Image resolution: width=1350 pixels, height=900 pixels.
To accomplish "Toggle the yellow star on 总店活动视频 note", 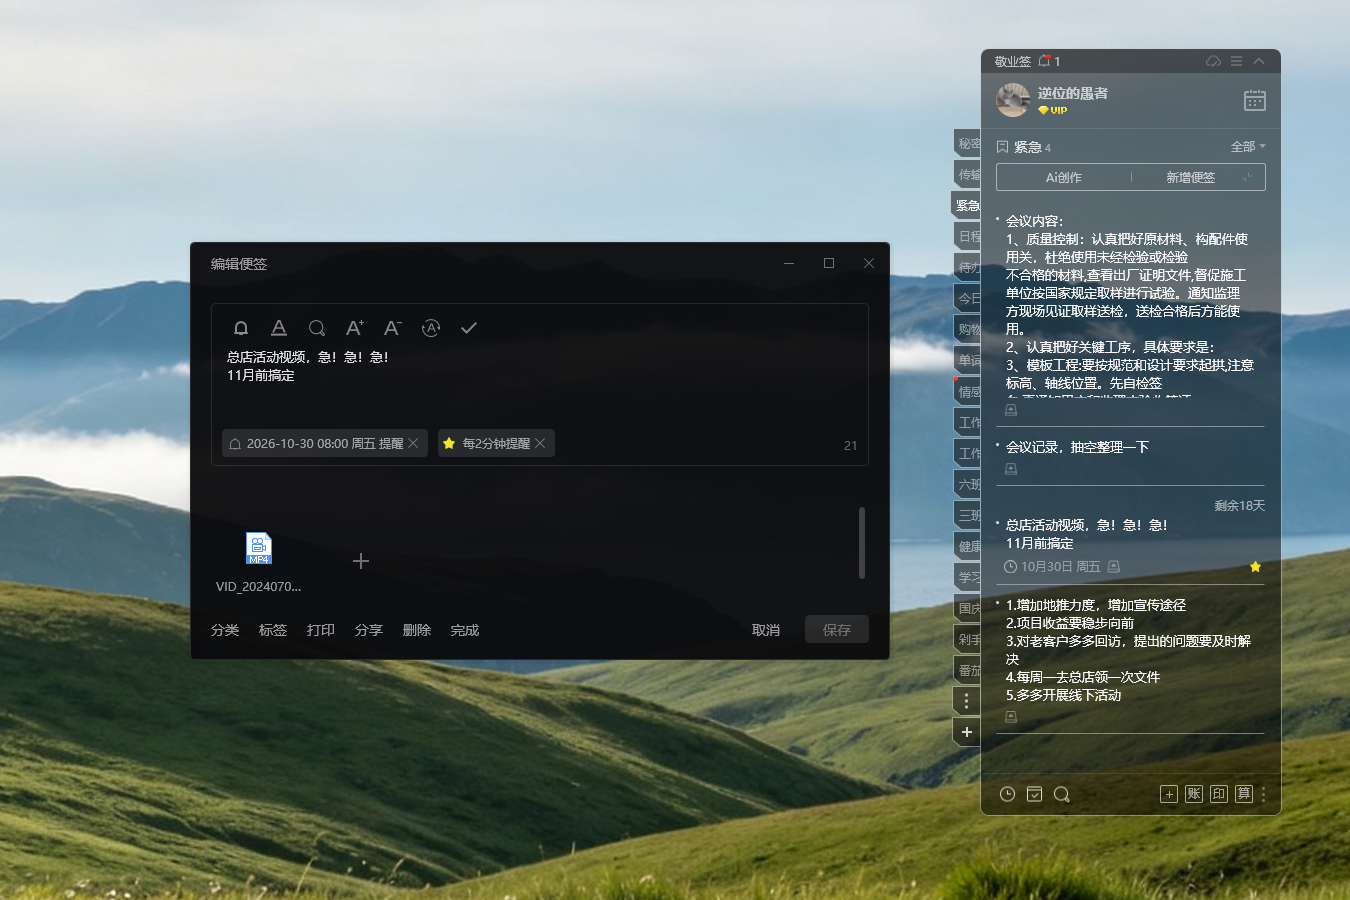I will (x=1256, y=567).
